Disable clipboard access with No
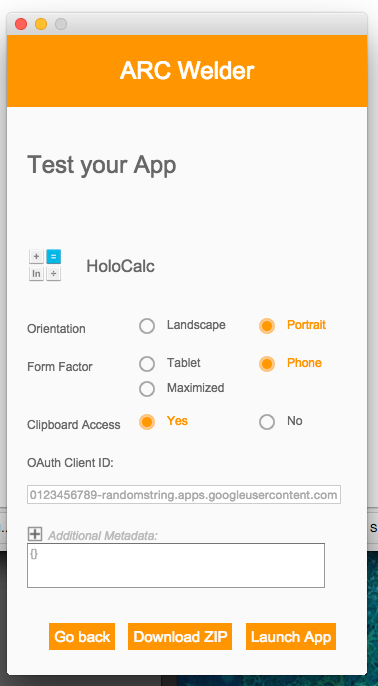The width and height of the screenshot is (378, 686). (x=267, y=422)
